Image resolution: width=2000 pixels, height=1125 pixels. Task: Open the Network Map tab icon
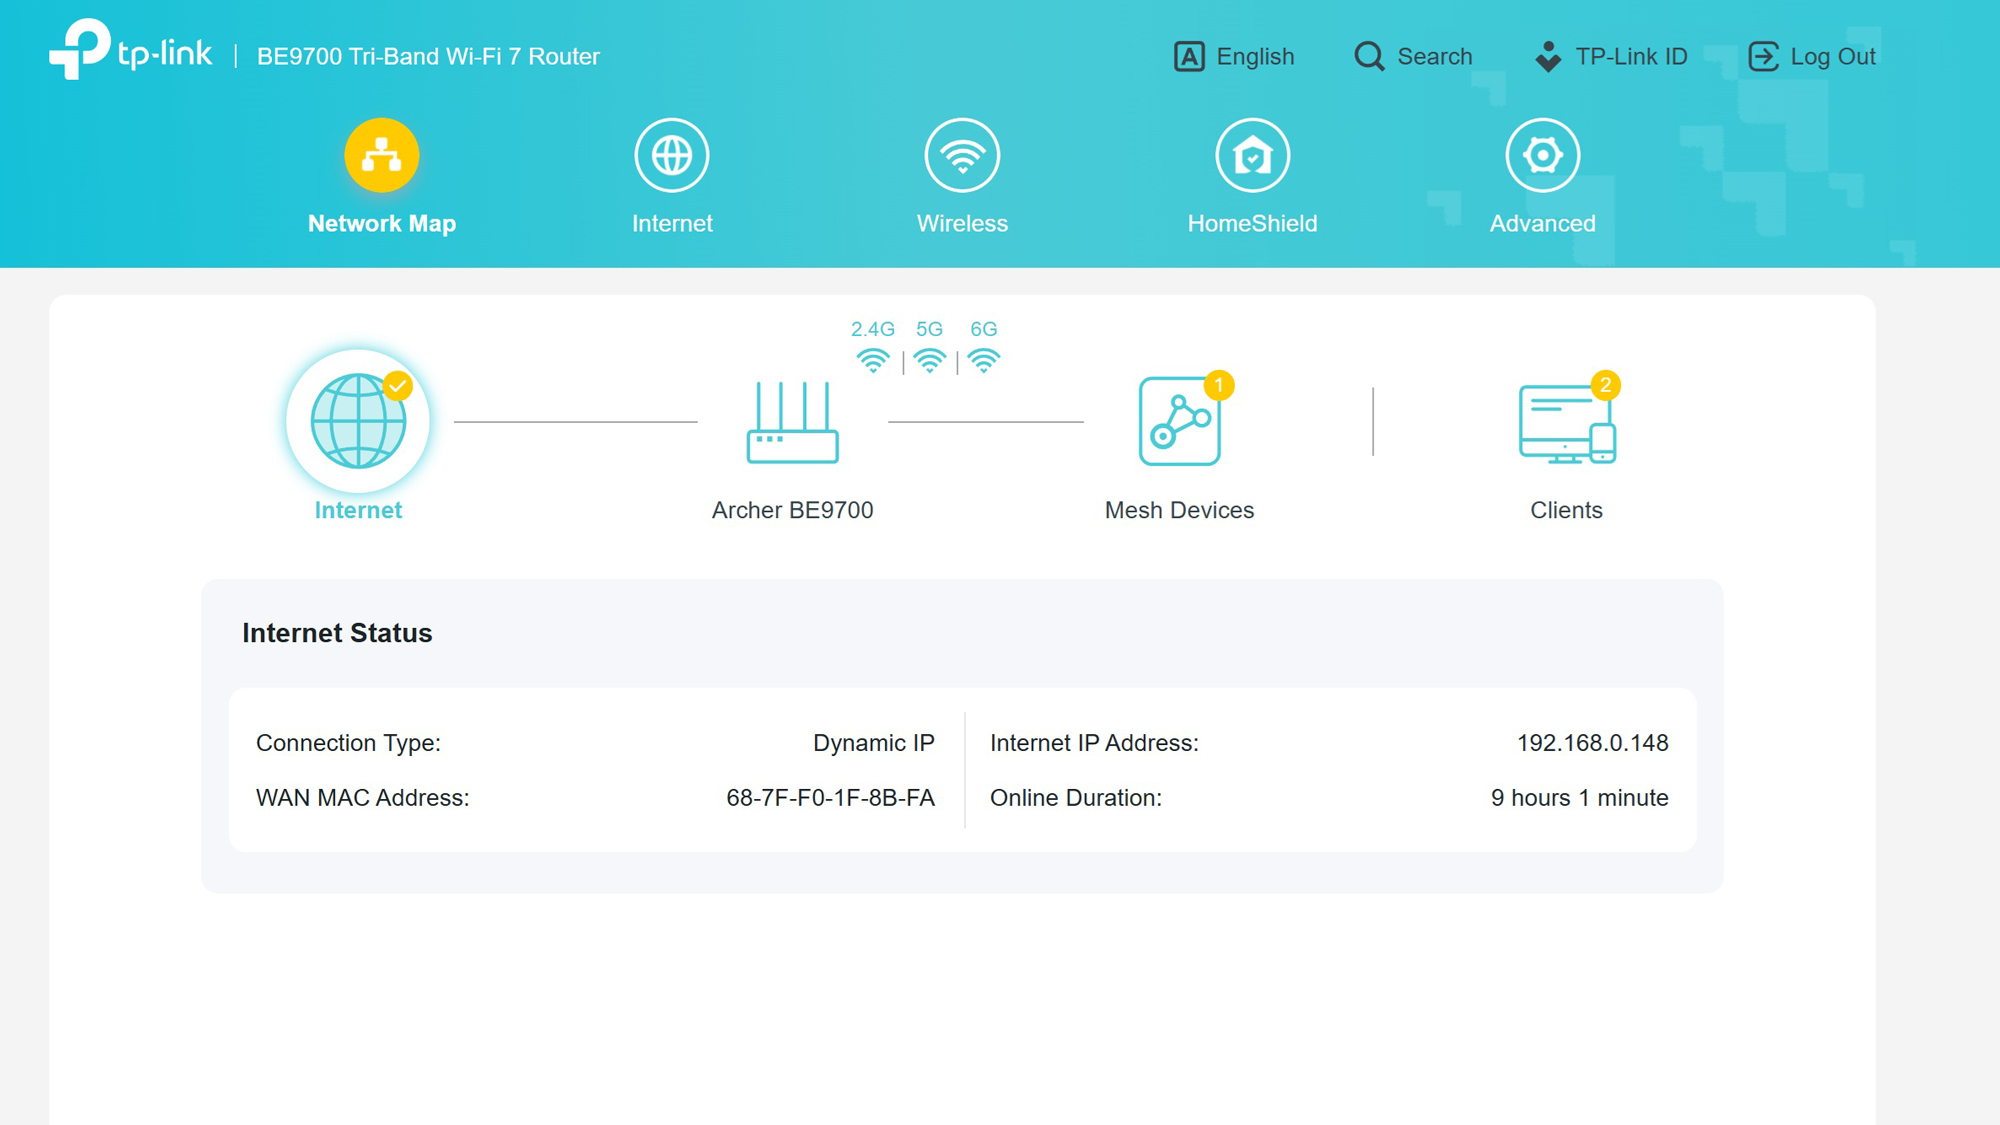tap(381, 156)
